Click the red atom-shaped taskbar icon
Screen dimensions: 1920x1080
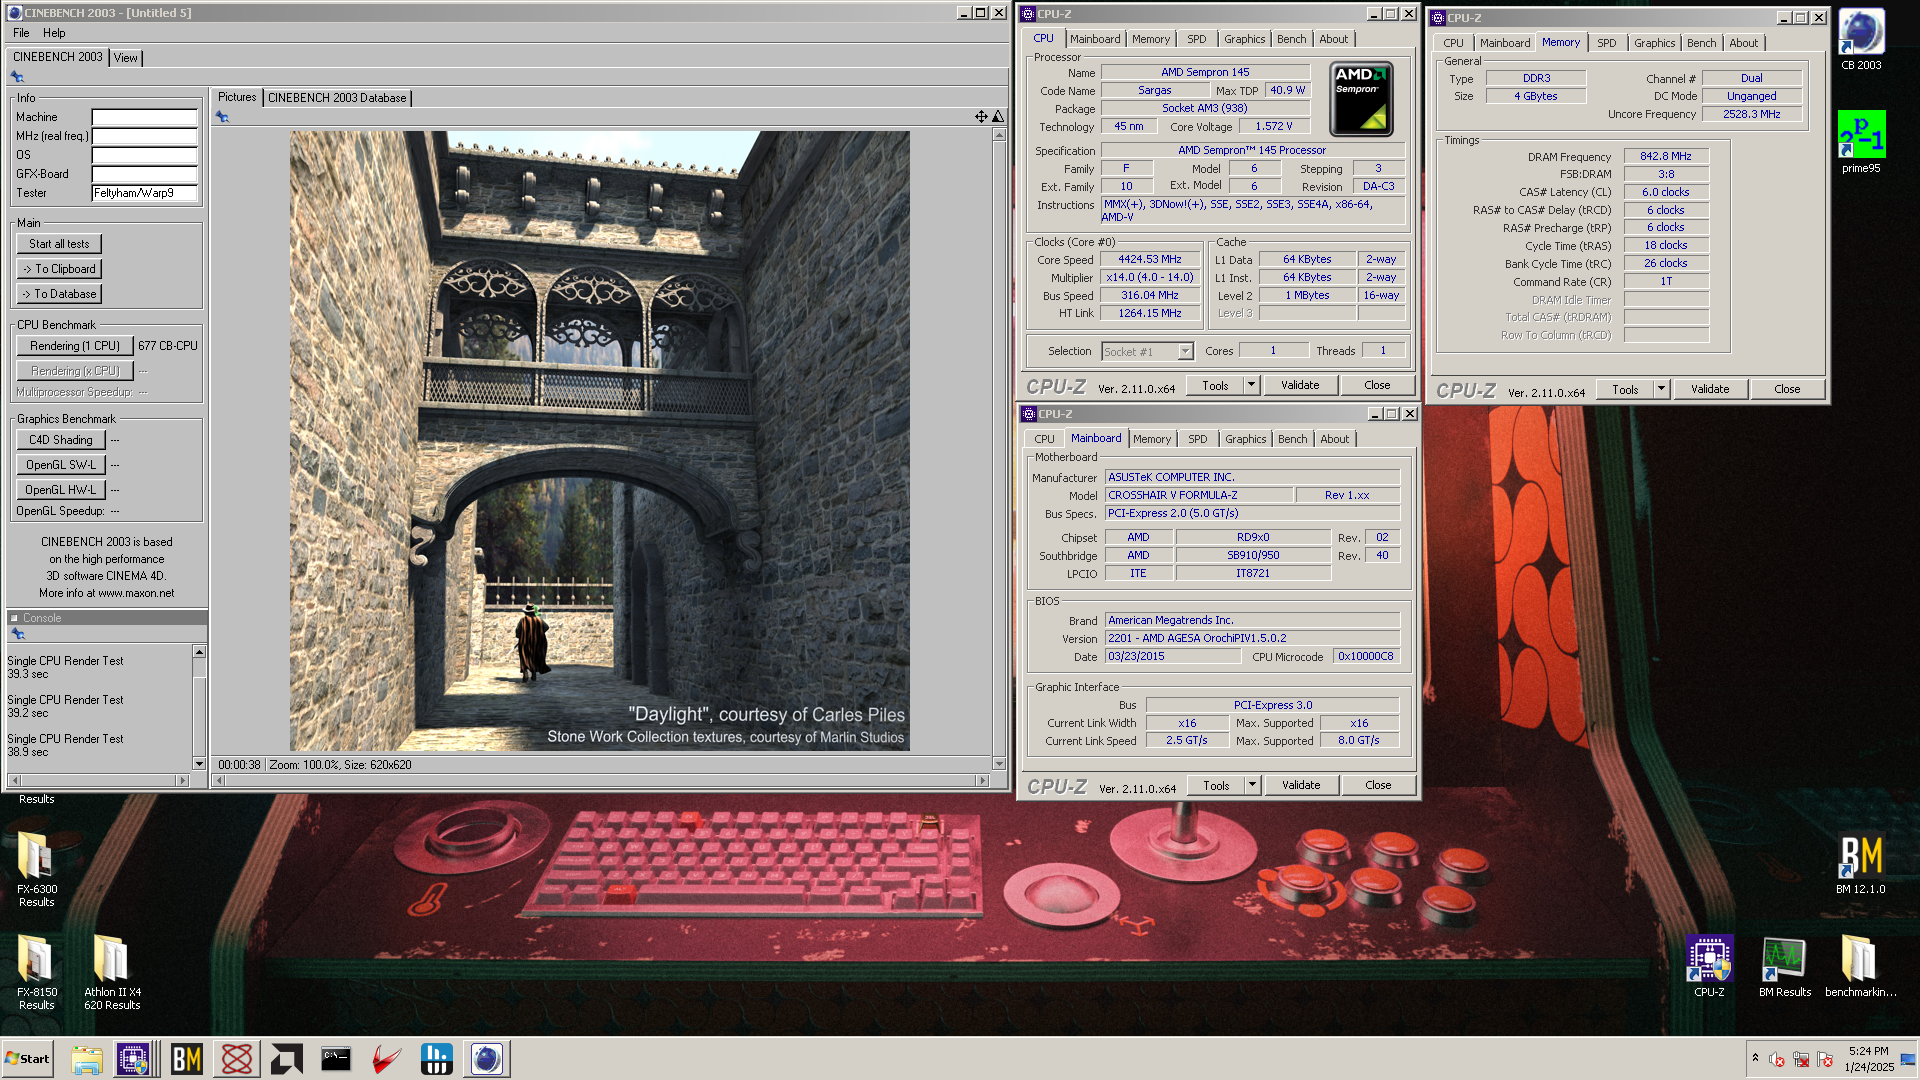tap(237, 1059)
